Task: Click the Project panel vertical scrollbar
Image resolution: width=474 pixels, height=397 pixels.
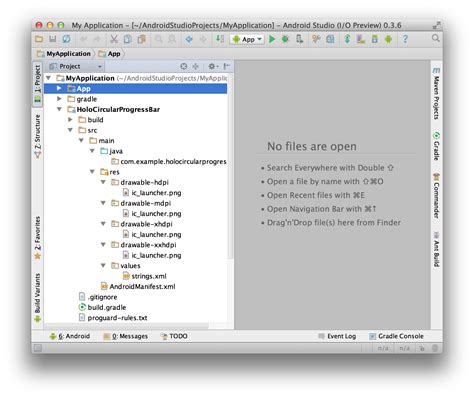Action: tap(231, 167)
